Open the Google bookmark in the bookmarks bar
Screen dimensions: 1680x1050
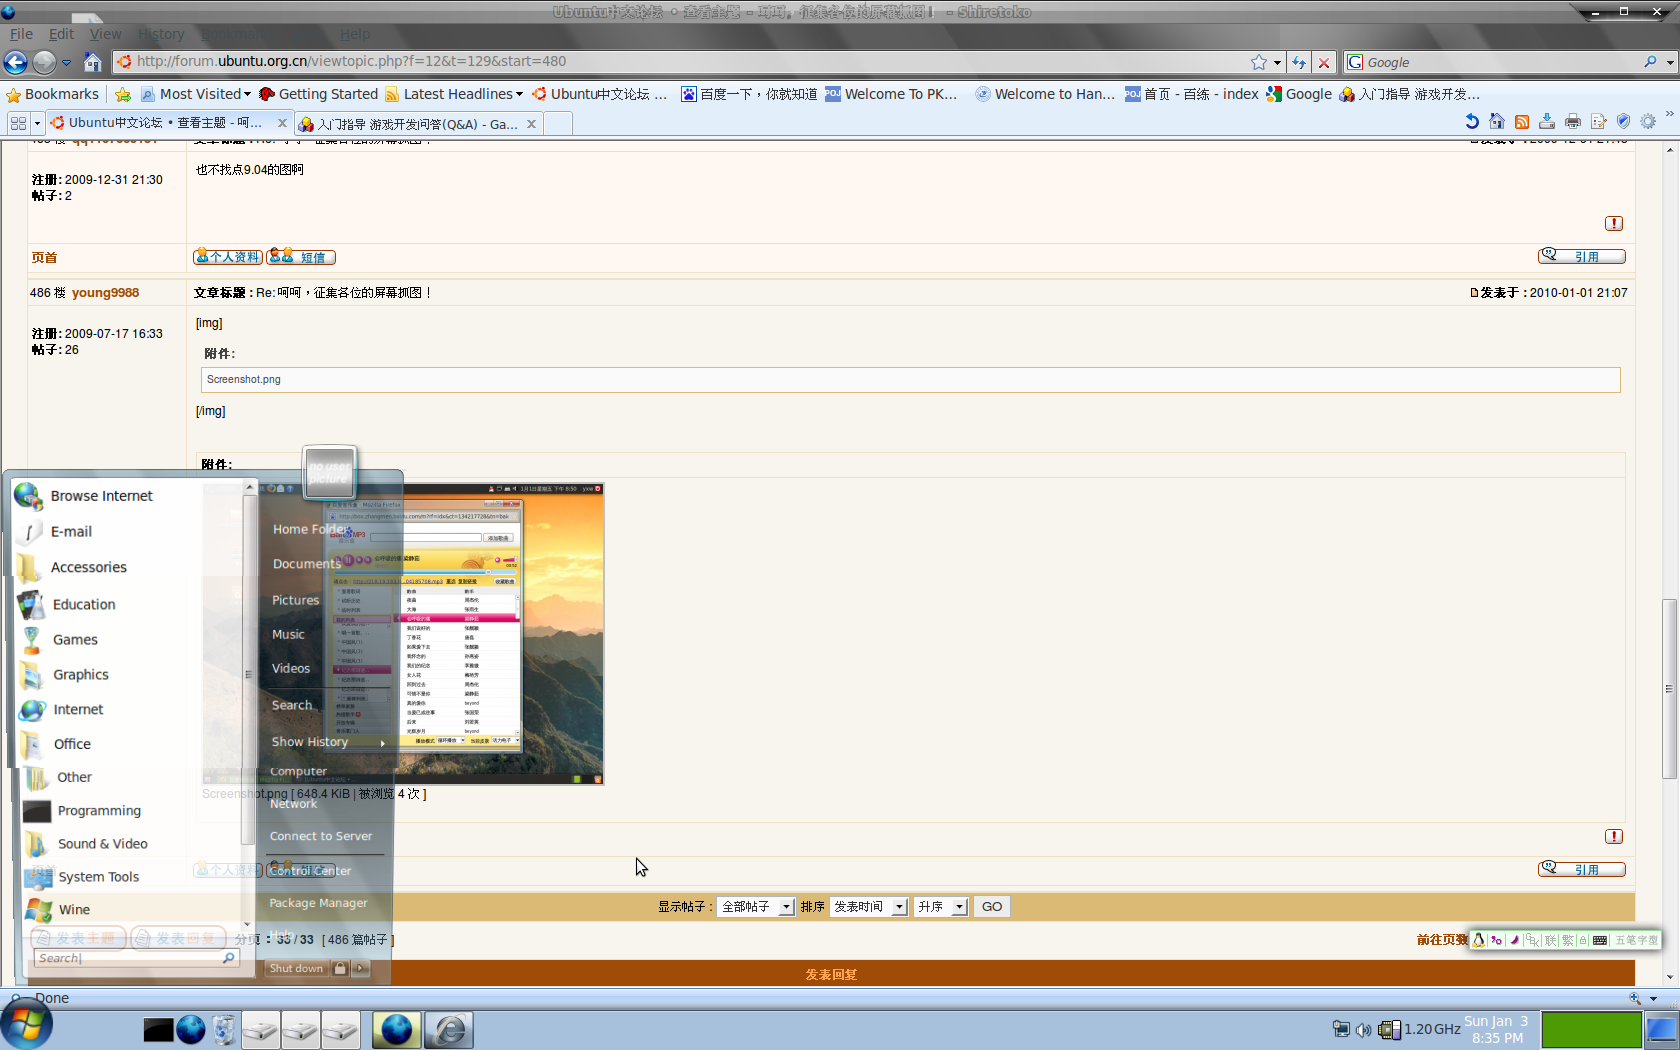pyautogui.click(x=1299, y=94)
